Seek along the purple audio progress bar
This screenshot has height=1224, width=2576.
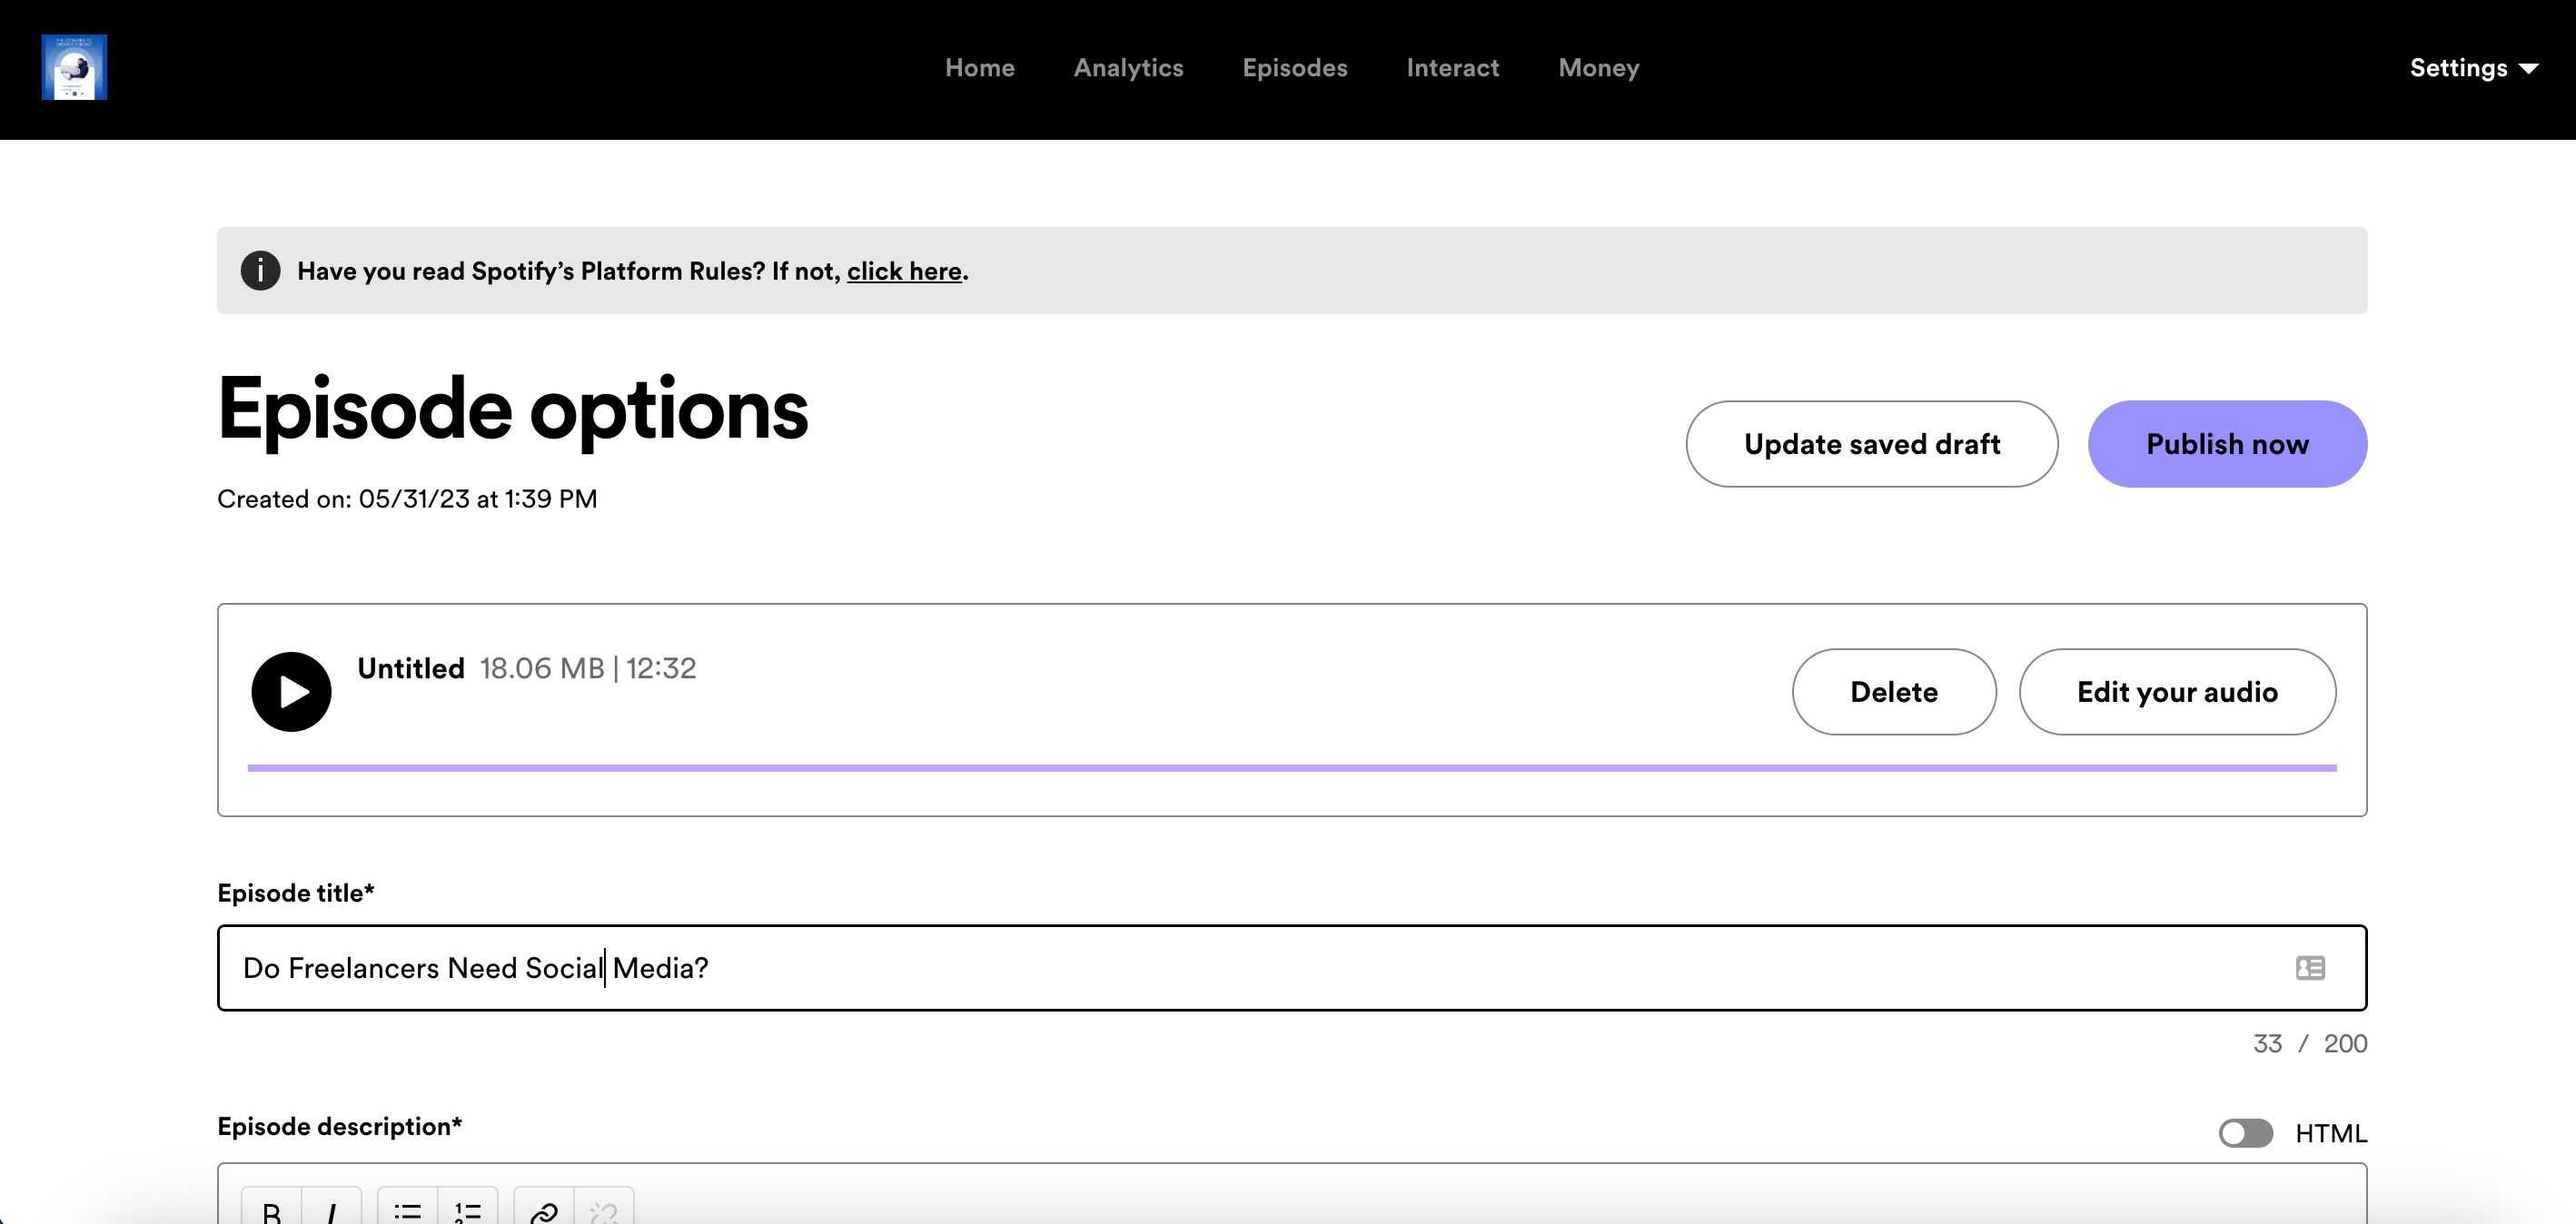click(x=1290, y=768)
